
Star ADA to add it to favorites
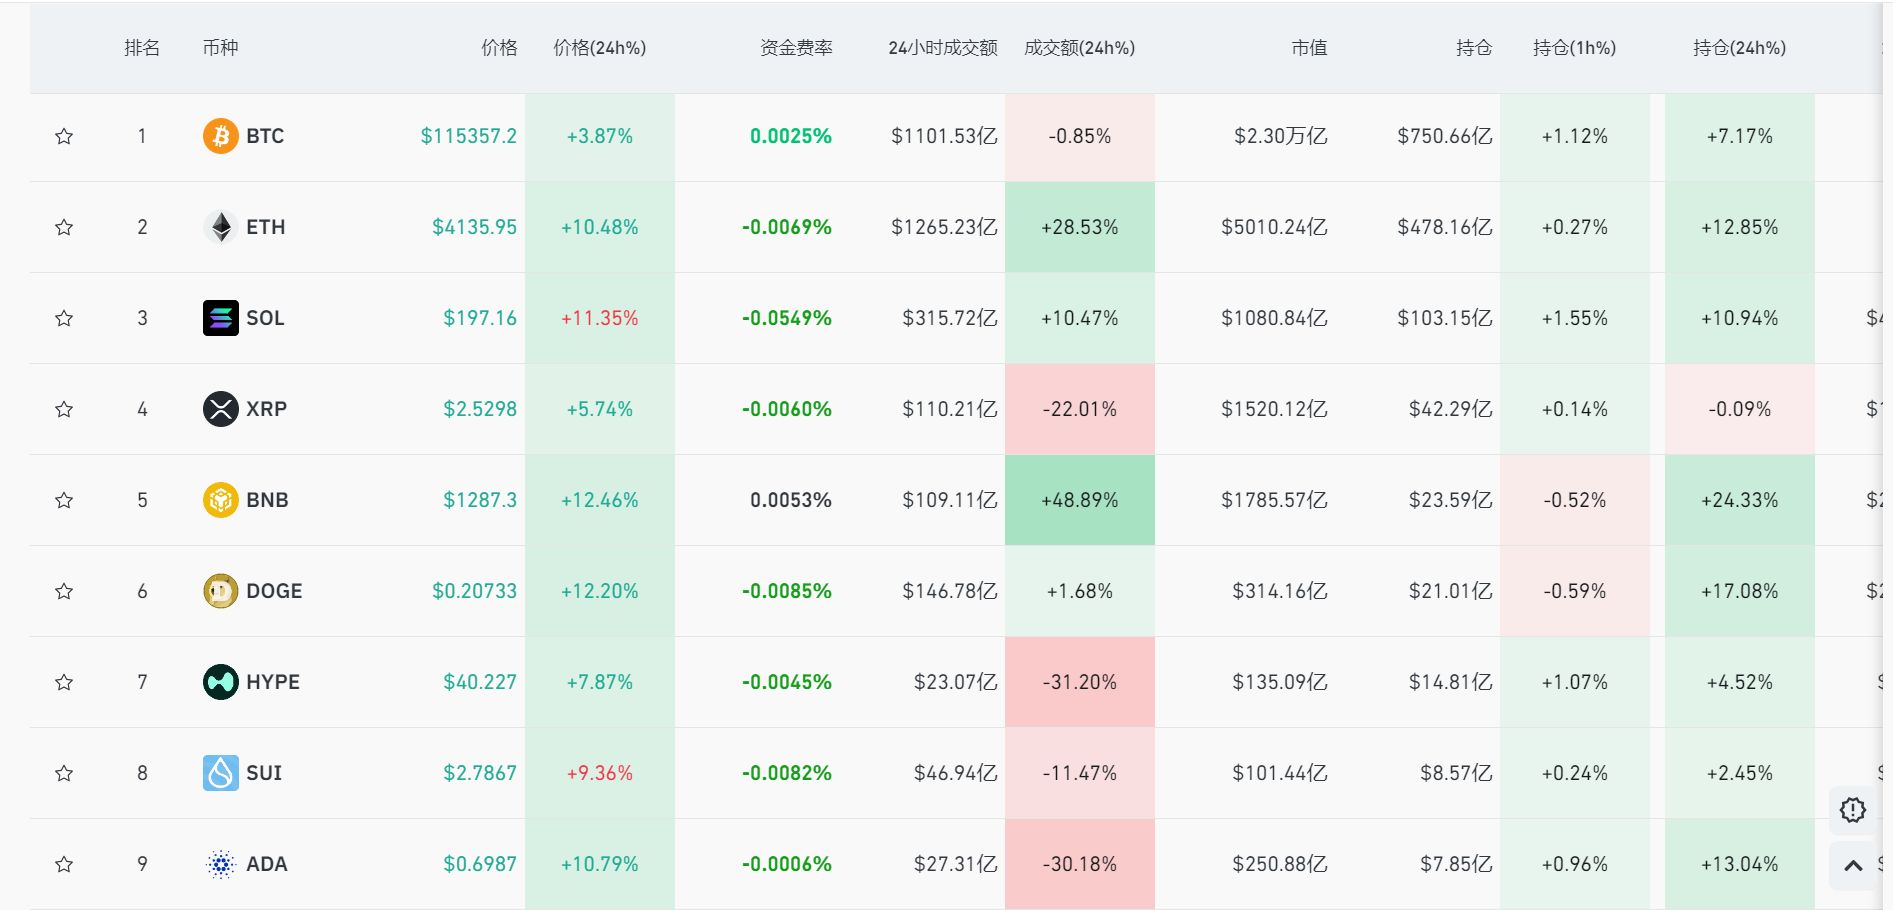(64, 864)
